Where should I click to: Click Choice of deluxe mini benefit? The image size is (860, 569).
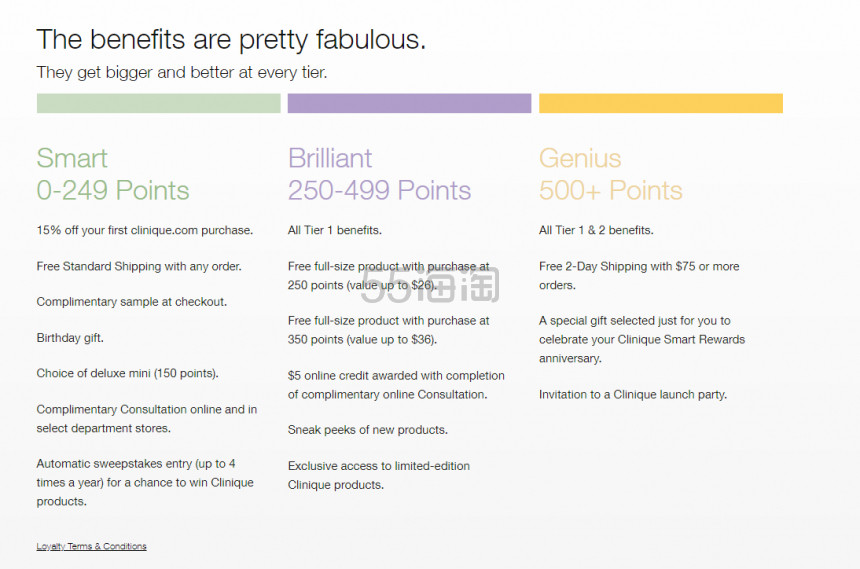tap(127, 374)
